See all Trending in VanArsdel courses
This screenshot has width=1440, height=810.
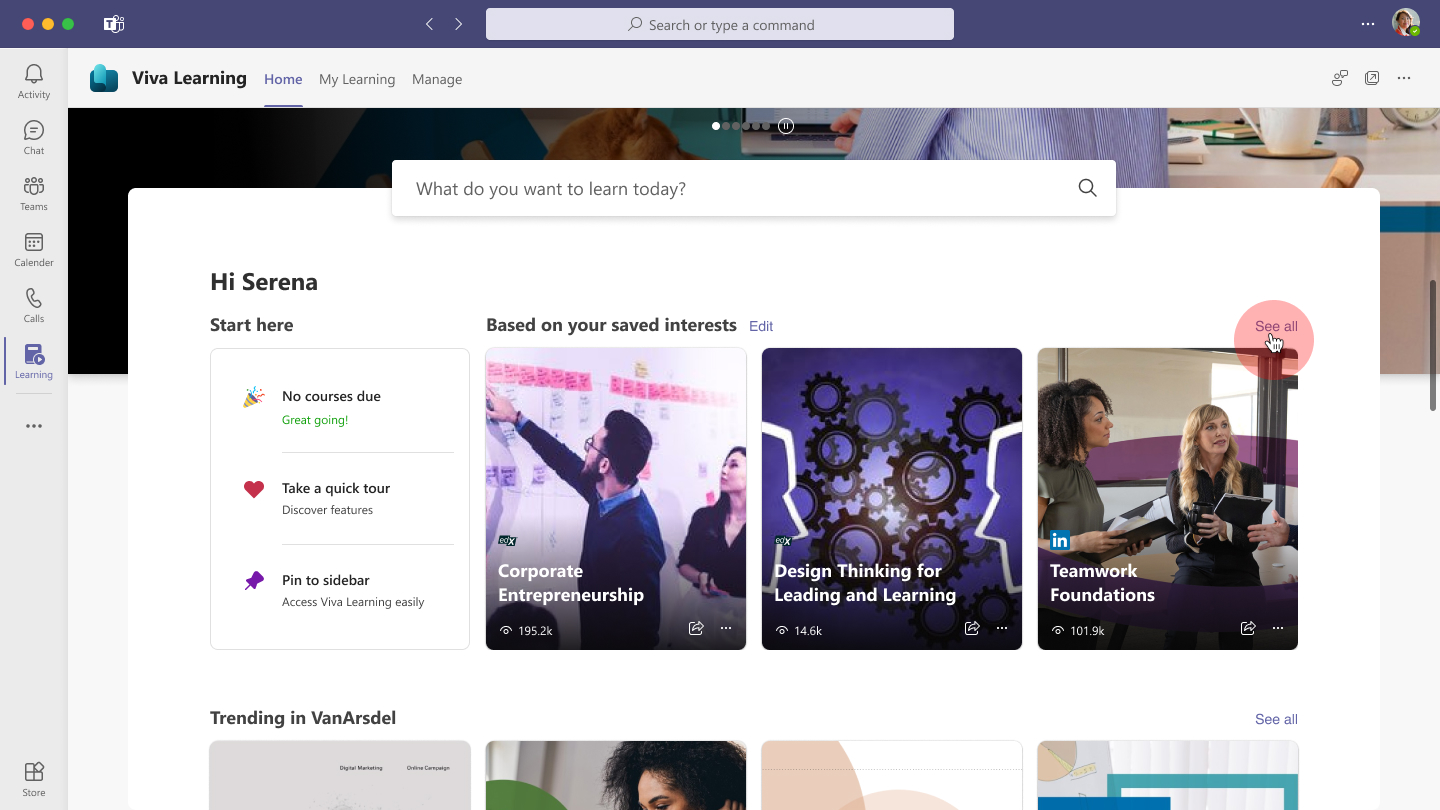tap(1276, 719)
